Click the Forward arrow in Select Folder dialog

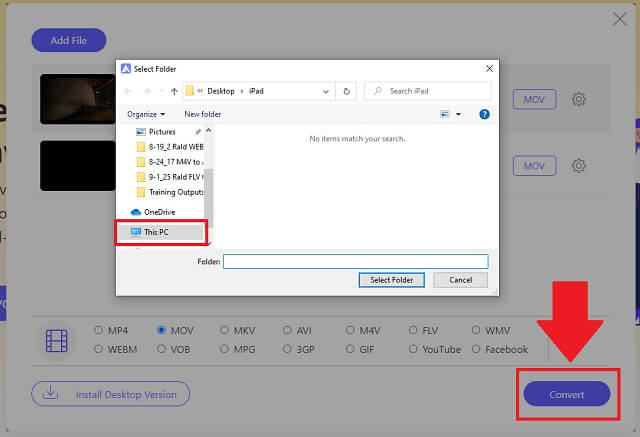147,91
